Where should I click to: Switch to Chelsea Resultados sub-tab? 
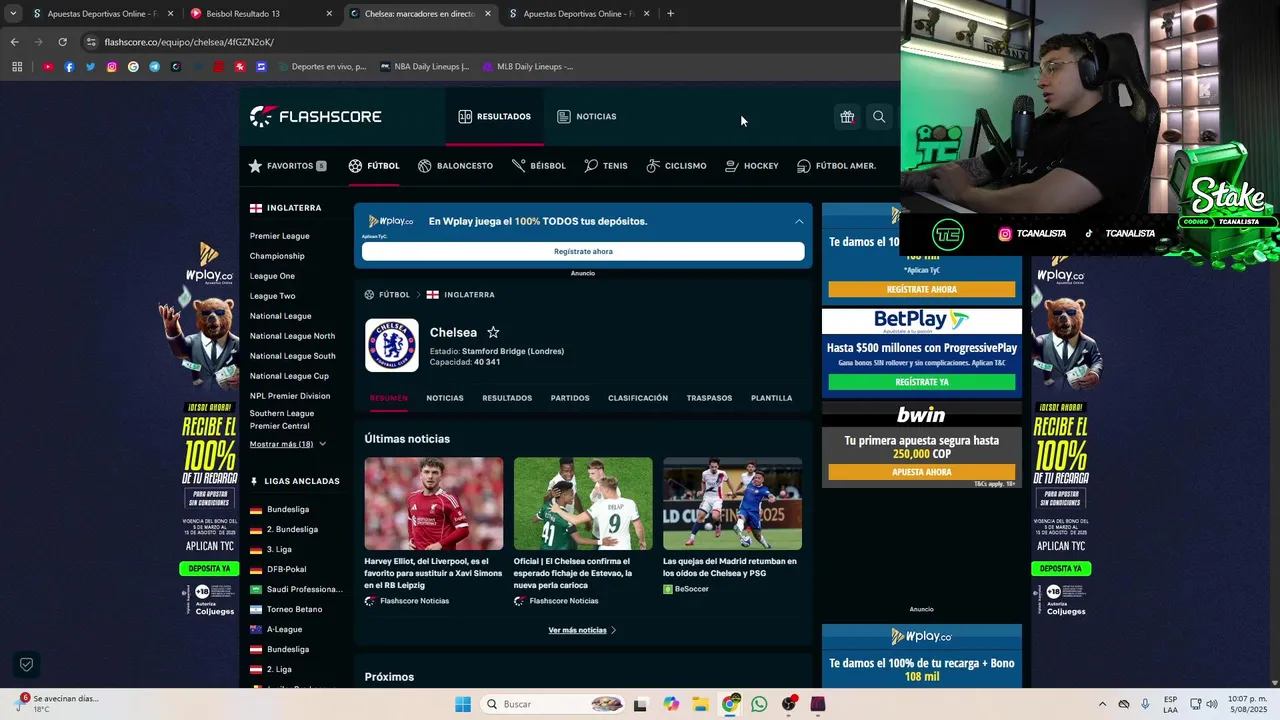(507, 398)
